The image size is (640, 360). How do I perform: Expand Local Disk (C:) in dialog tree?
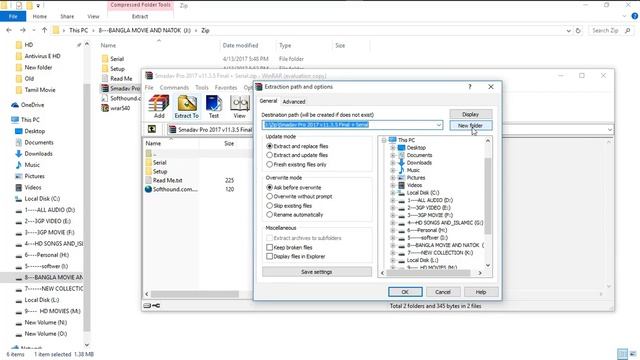point(393,193)
